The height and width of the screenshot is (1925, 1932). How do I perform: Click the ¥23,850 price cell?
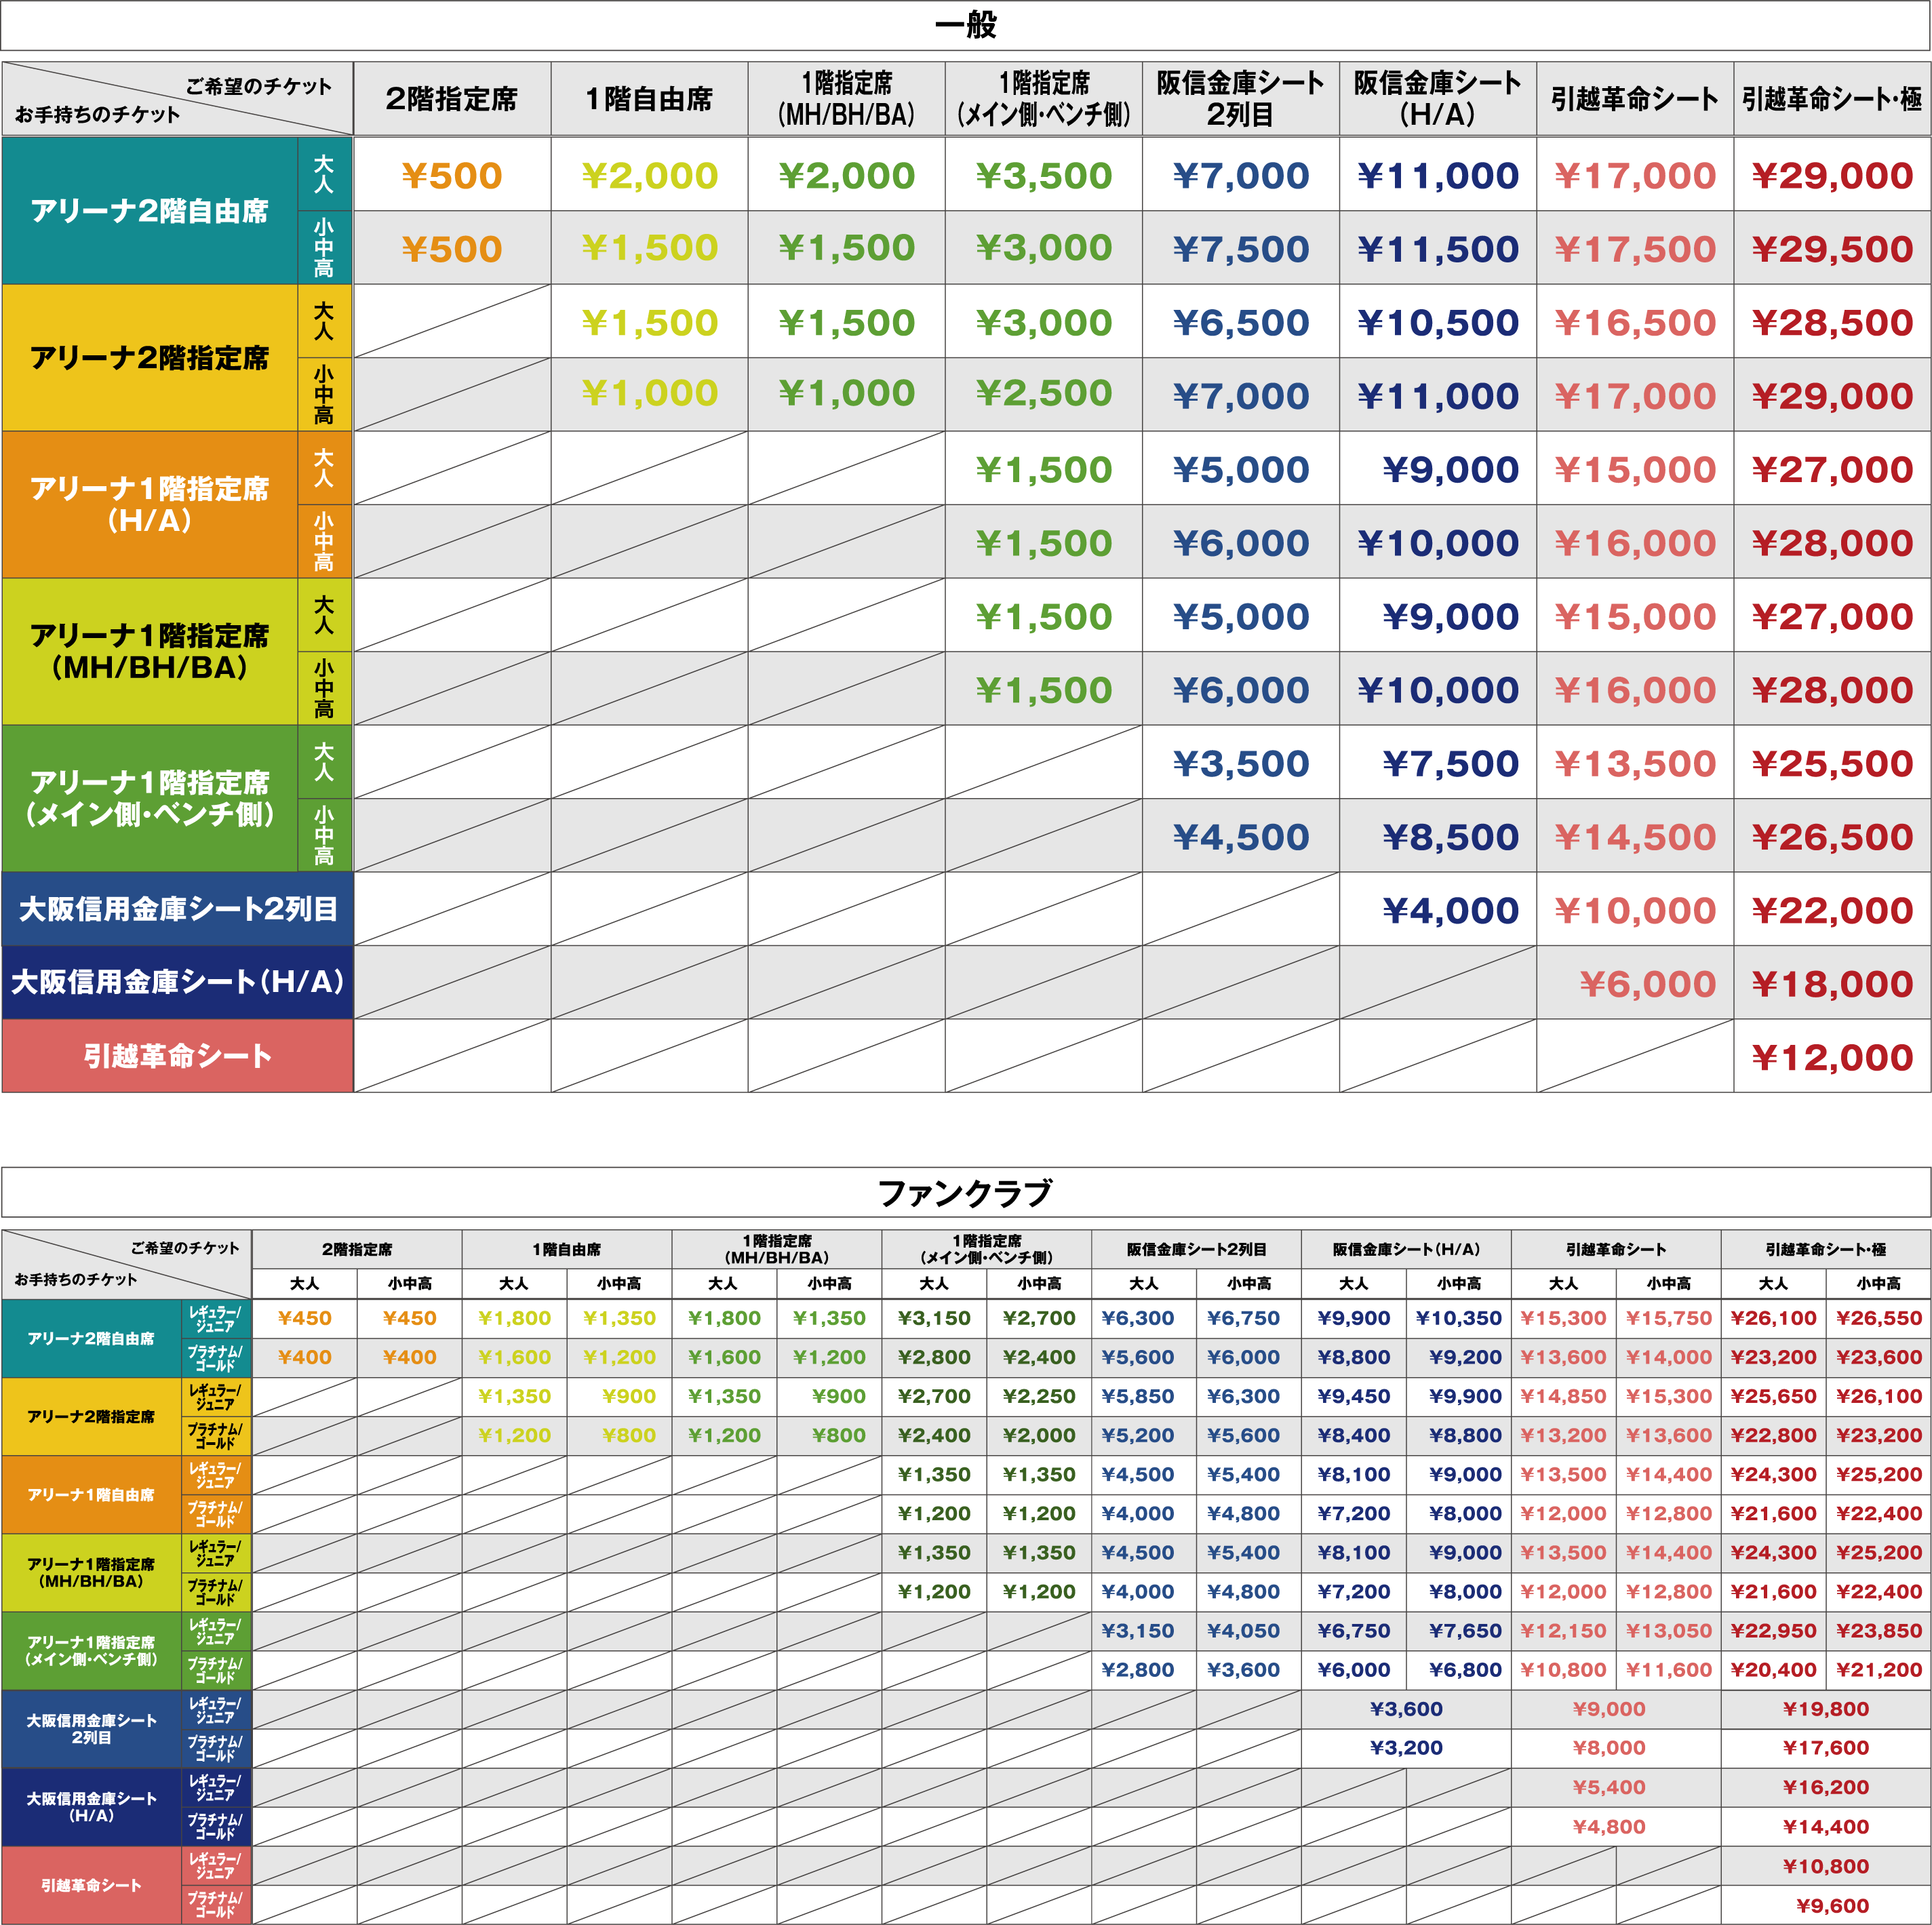click(x=1879, y=1631)
